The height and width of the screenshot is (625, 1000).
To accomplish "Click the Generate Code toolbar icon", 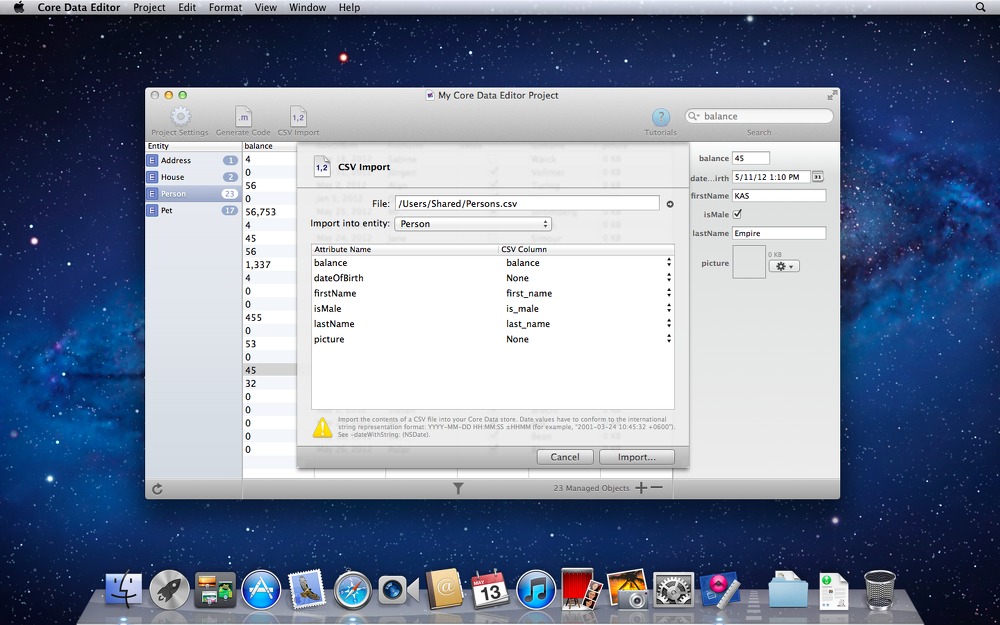I will point(243,117).
